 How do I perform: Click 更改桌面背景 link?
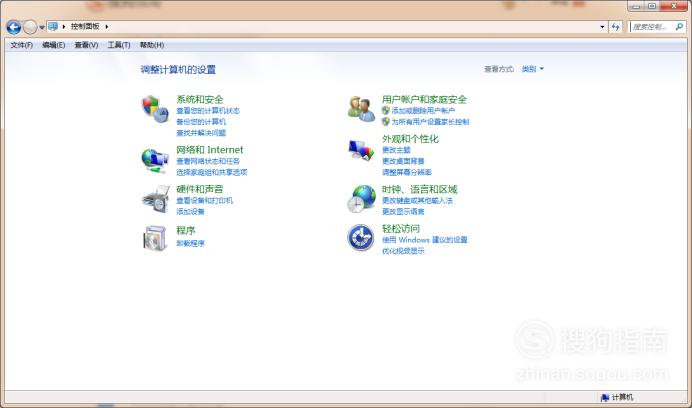[403, 161]
